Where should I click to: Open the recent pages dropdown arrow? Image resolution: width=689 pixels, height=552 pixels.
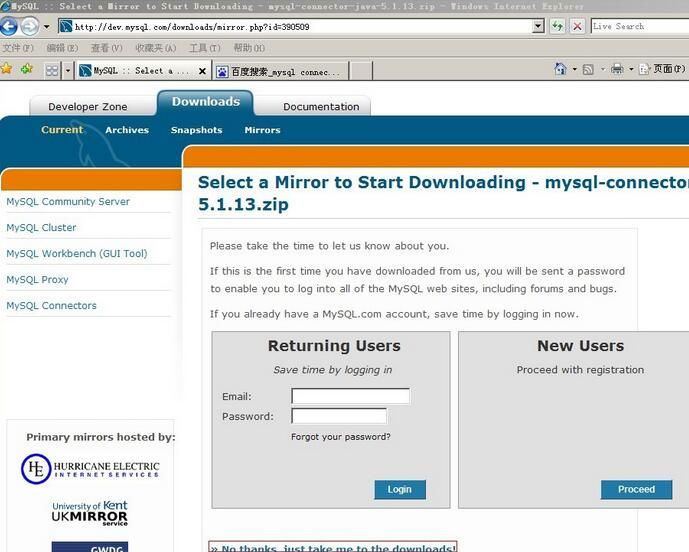[46, 27]
